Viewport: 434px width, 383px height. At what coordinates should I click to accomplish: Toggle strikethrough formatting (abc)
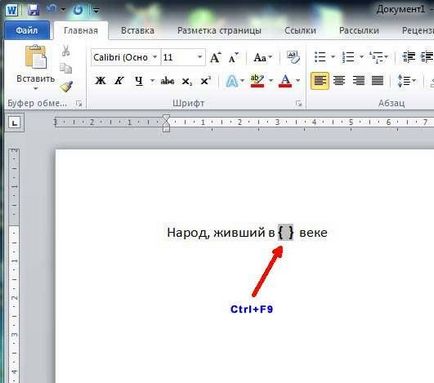[x=167, y=81]
